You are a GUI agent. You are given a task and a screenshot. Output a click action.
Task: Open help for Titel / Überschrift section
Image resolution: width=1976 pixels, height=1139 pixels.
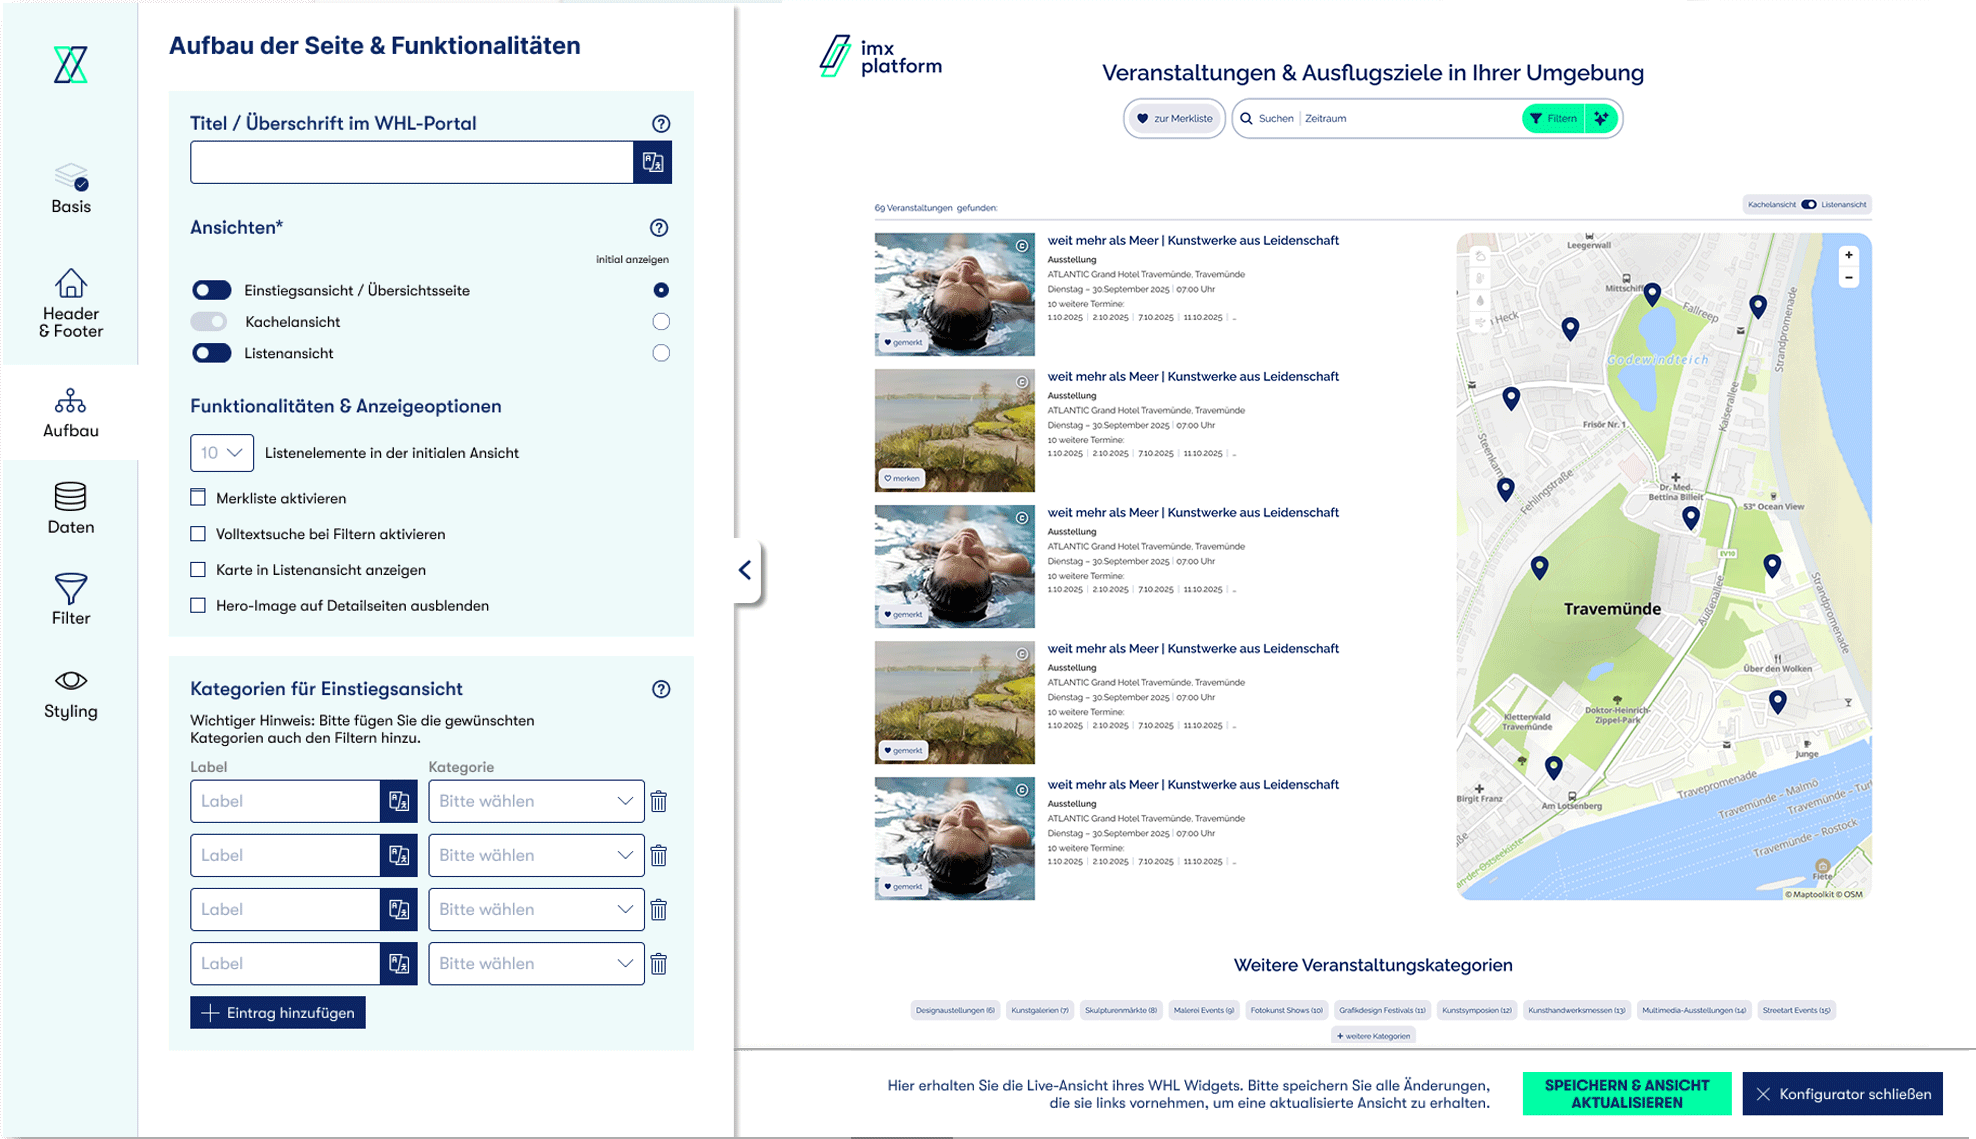click(x=661, y=124)
